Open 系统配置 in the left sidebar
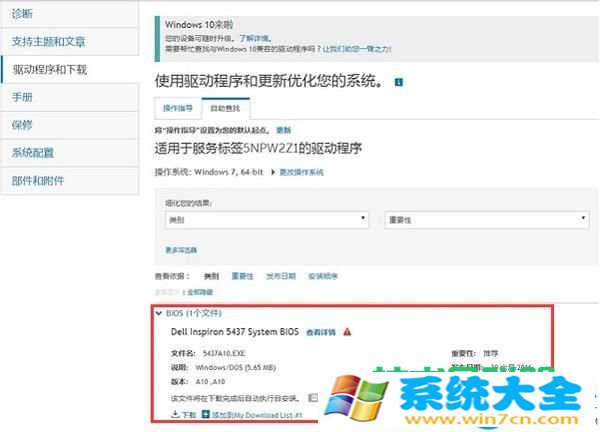The image size is (600, 432). 70,153
